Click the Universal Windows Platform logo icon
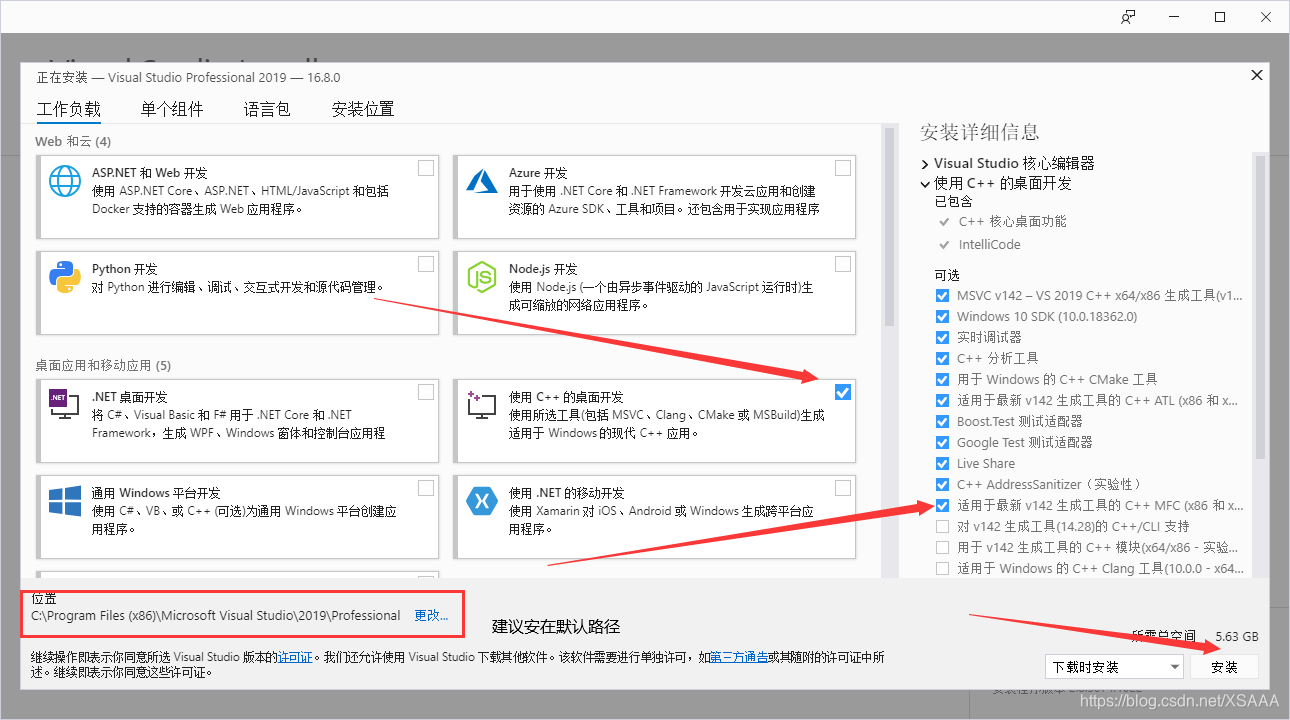This screenshot has height=720, width=1290. (65, 501)
